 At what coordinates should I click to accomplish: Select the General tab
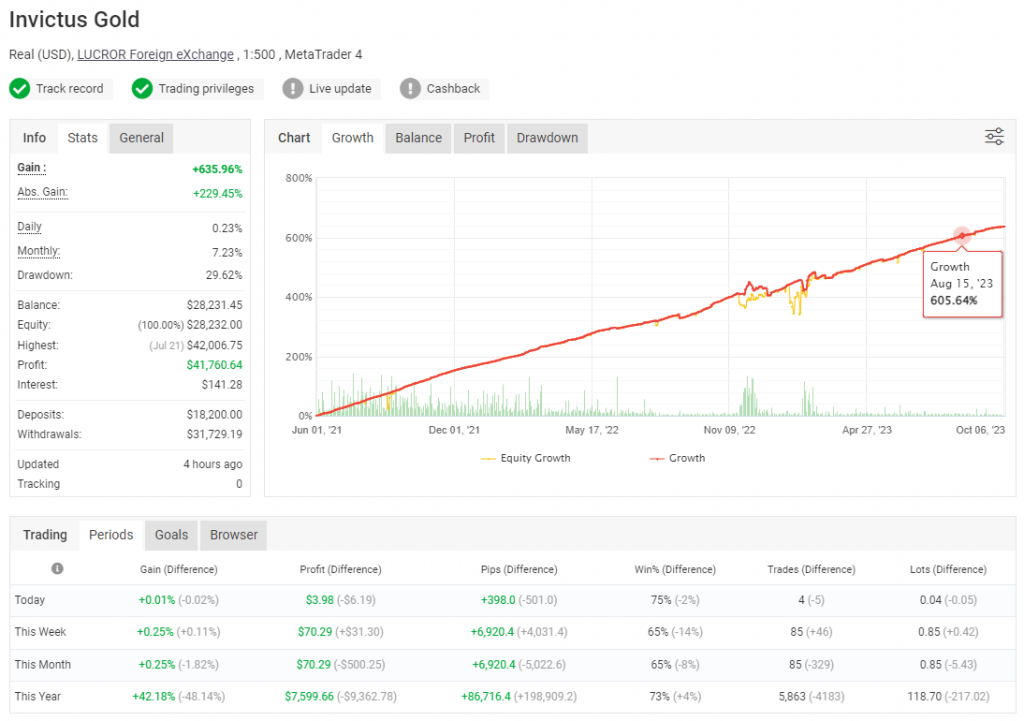coord(140,137)
